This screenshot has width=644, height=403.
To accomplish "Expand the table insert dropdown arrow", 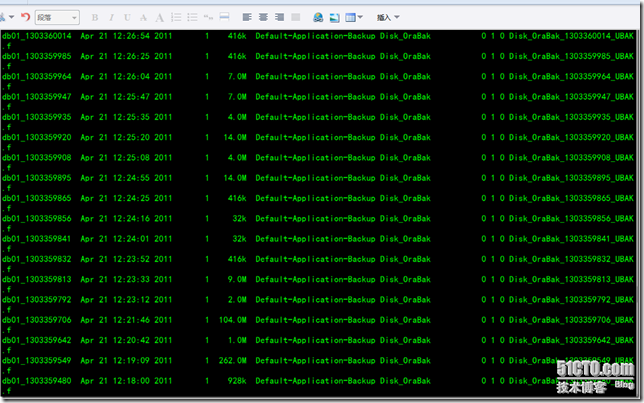I will click(360, 17).
